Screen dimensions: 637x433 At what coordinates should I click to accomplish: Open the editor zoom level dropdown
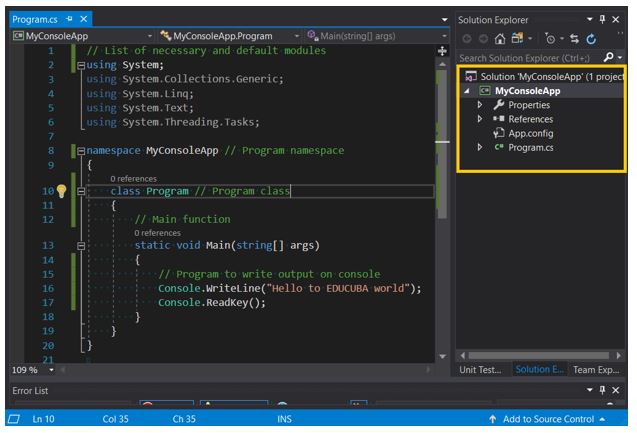pos(52,369)
